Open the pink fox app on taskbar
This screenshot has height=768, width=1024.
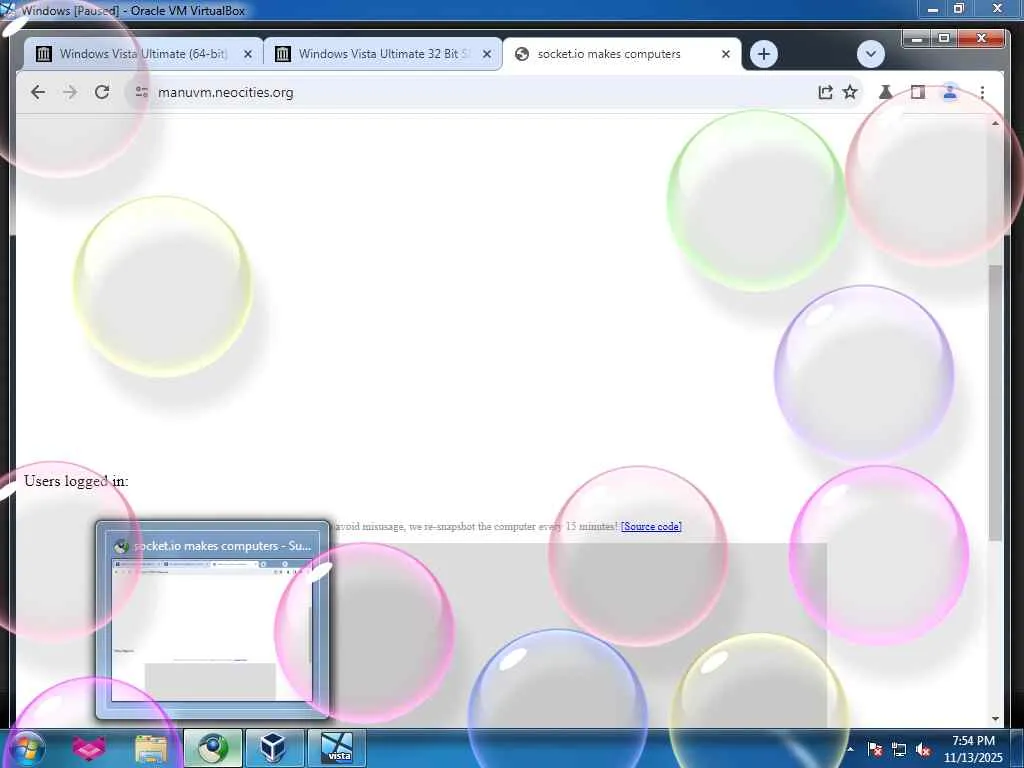88,748
